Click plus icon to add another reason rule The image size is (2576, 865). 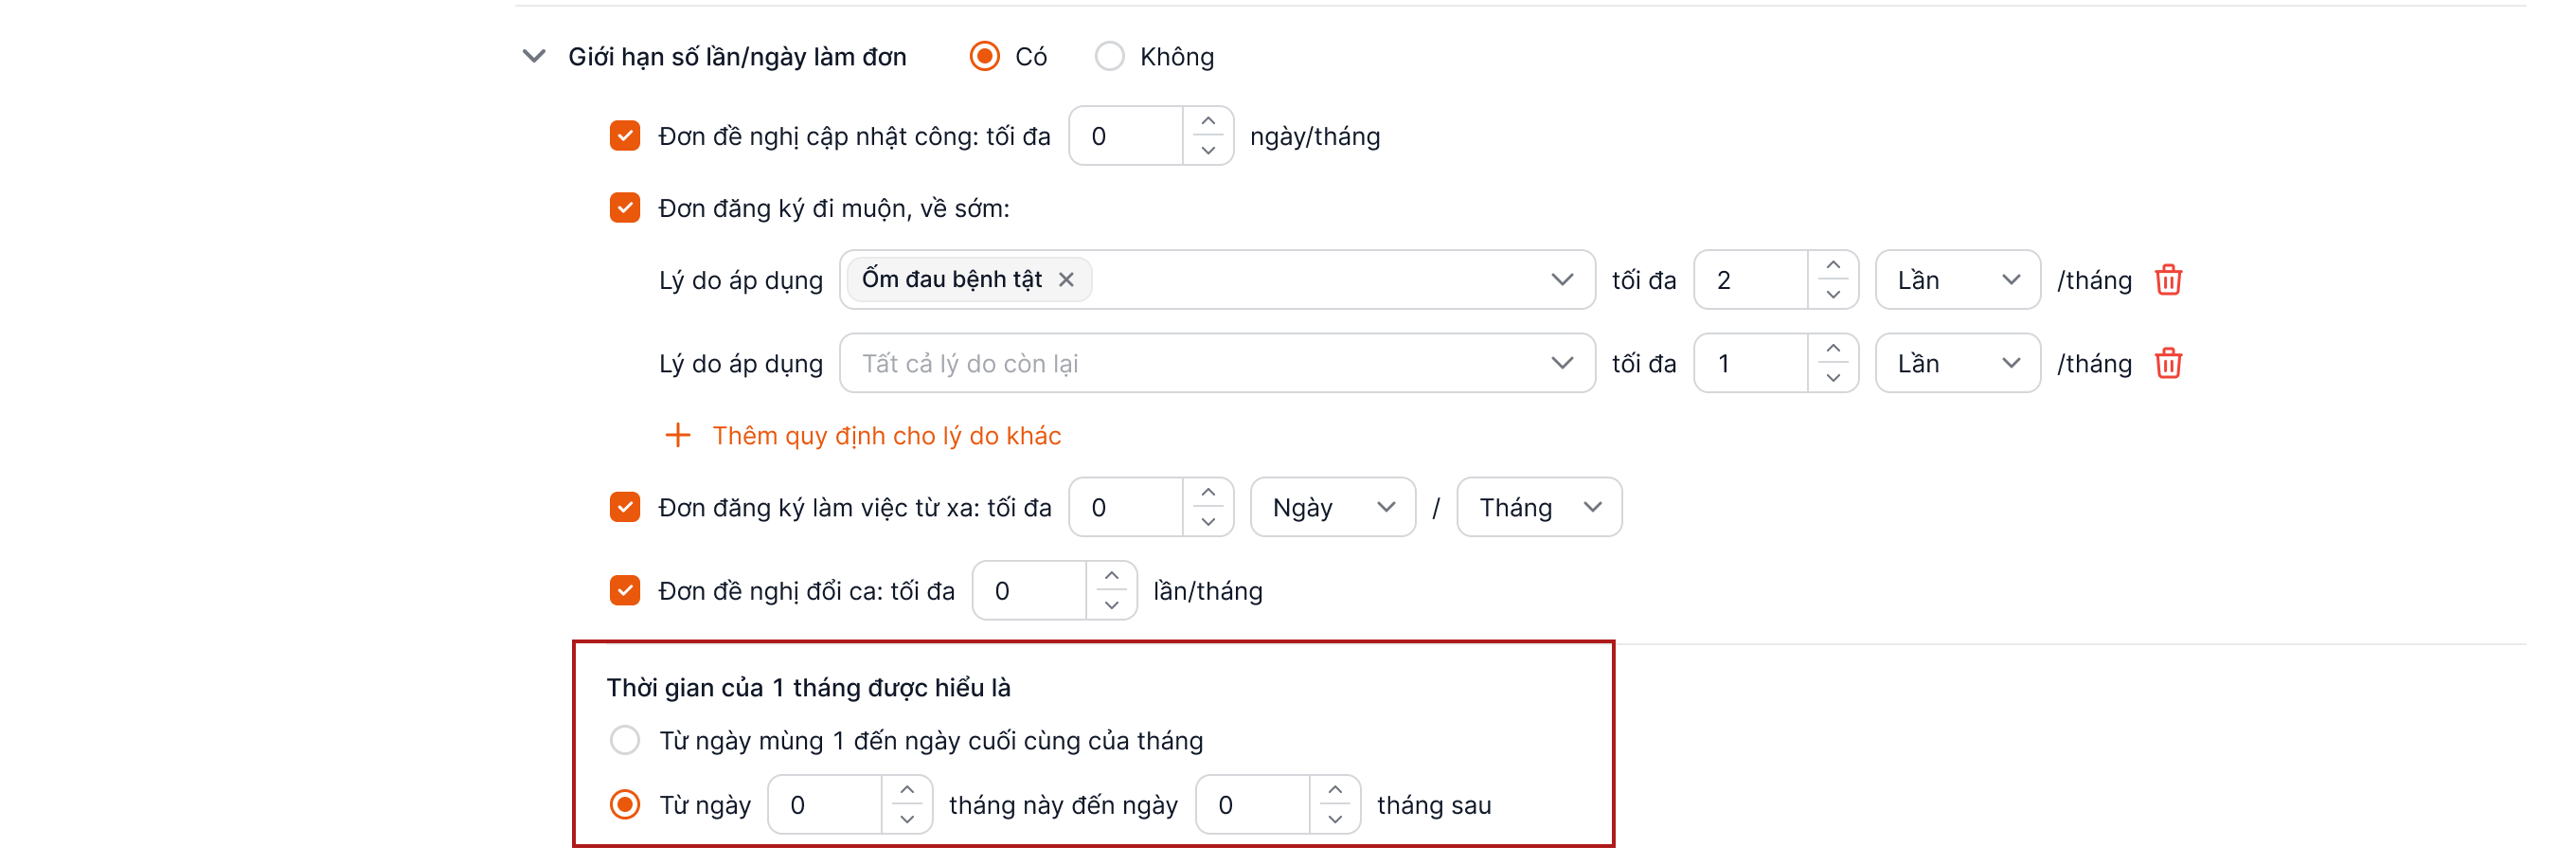tap(677, 436)
